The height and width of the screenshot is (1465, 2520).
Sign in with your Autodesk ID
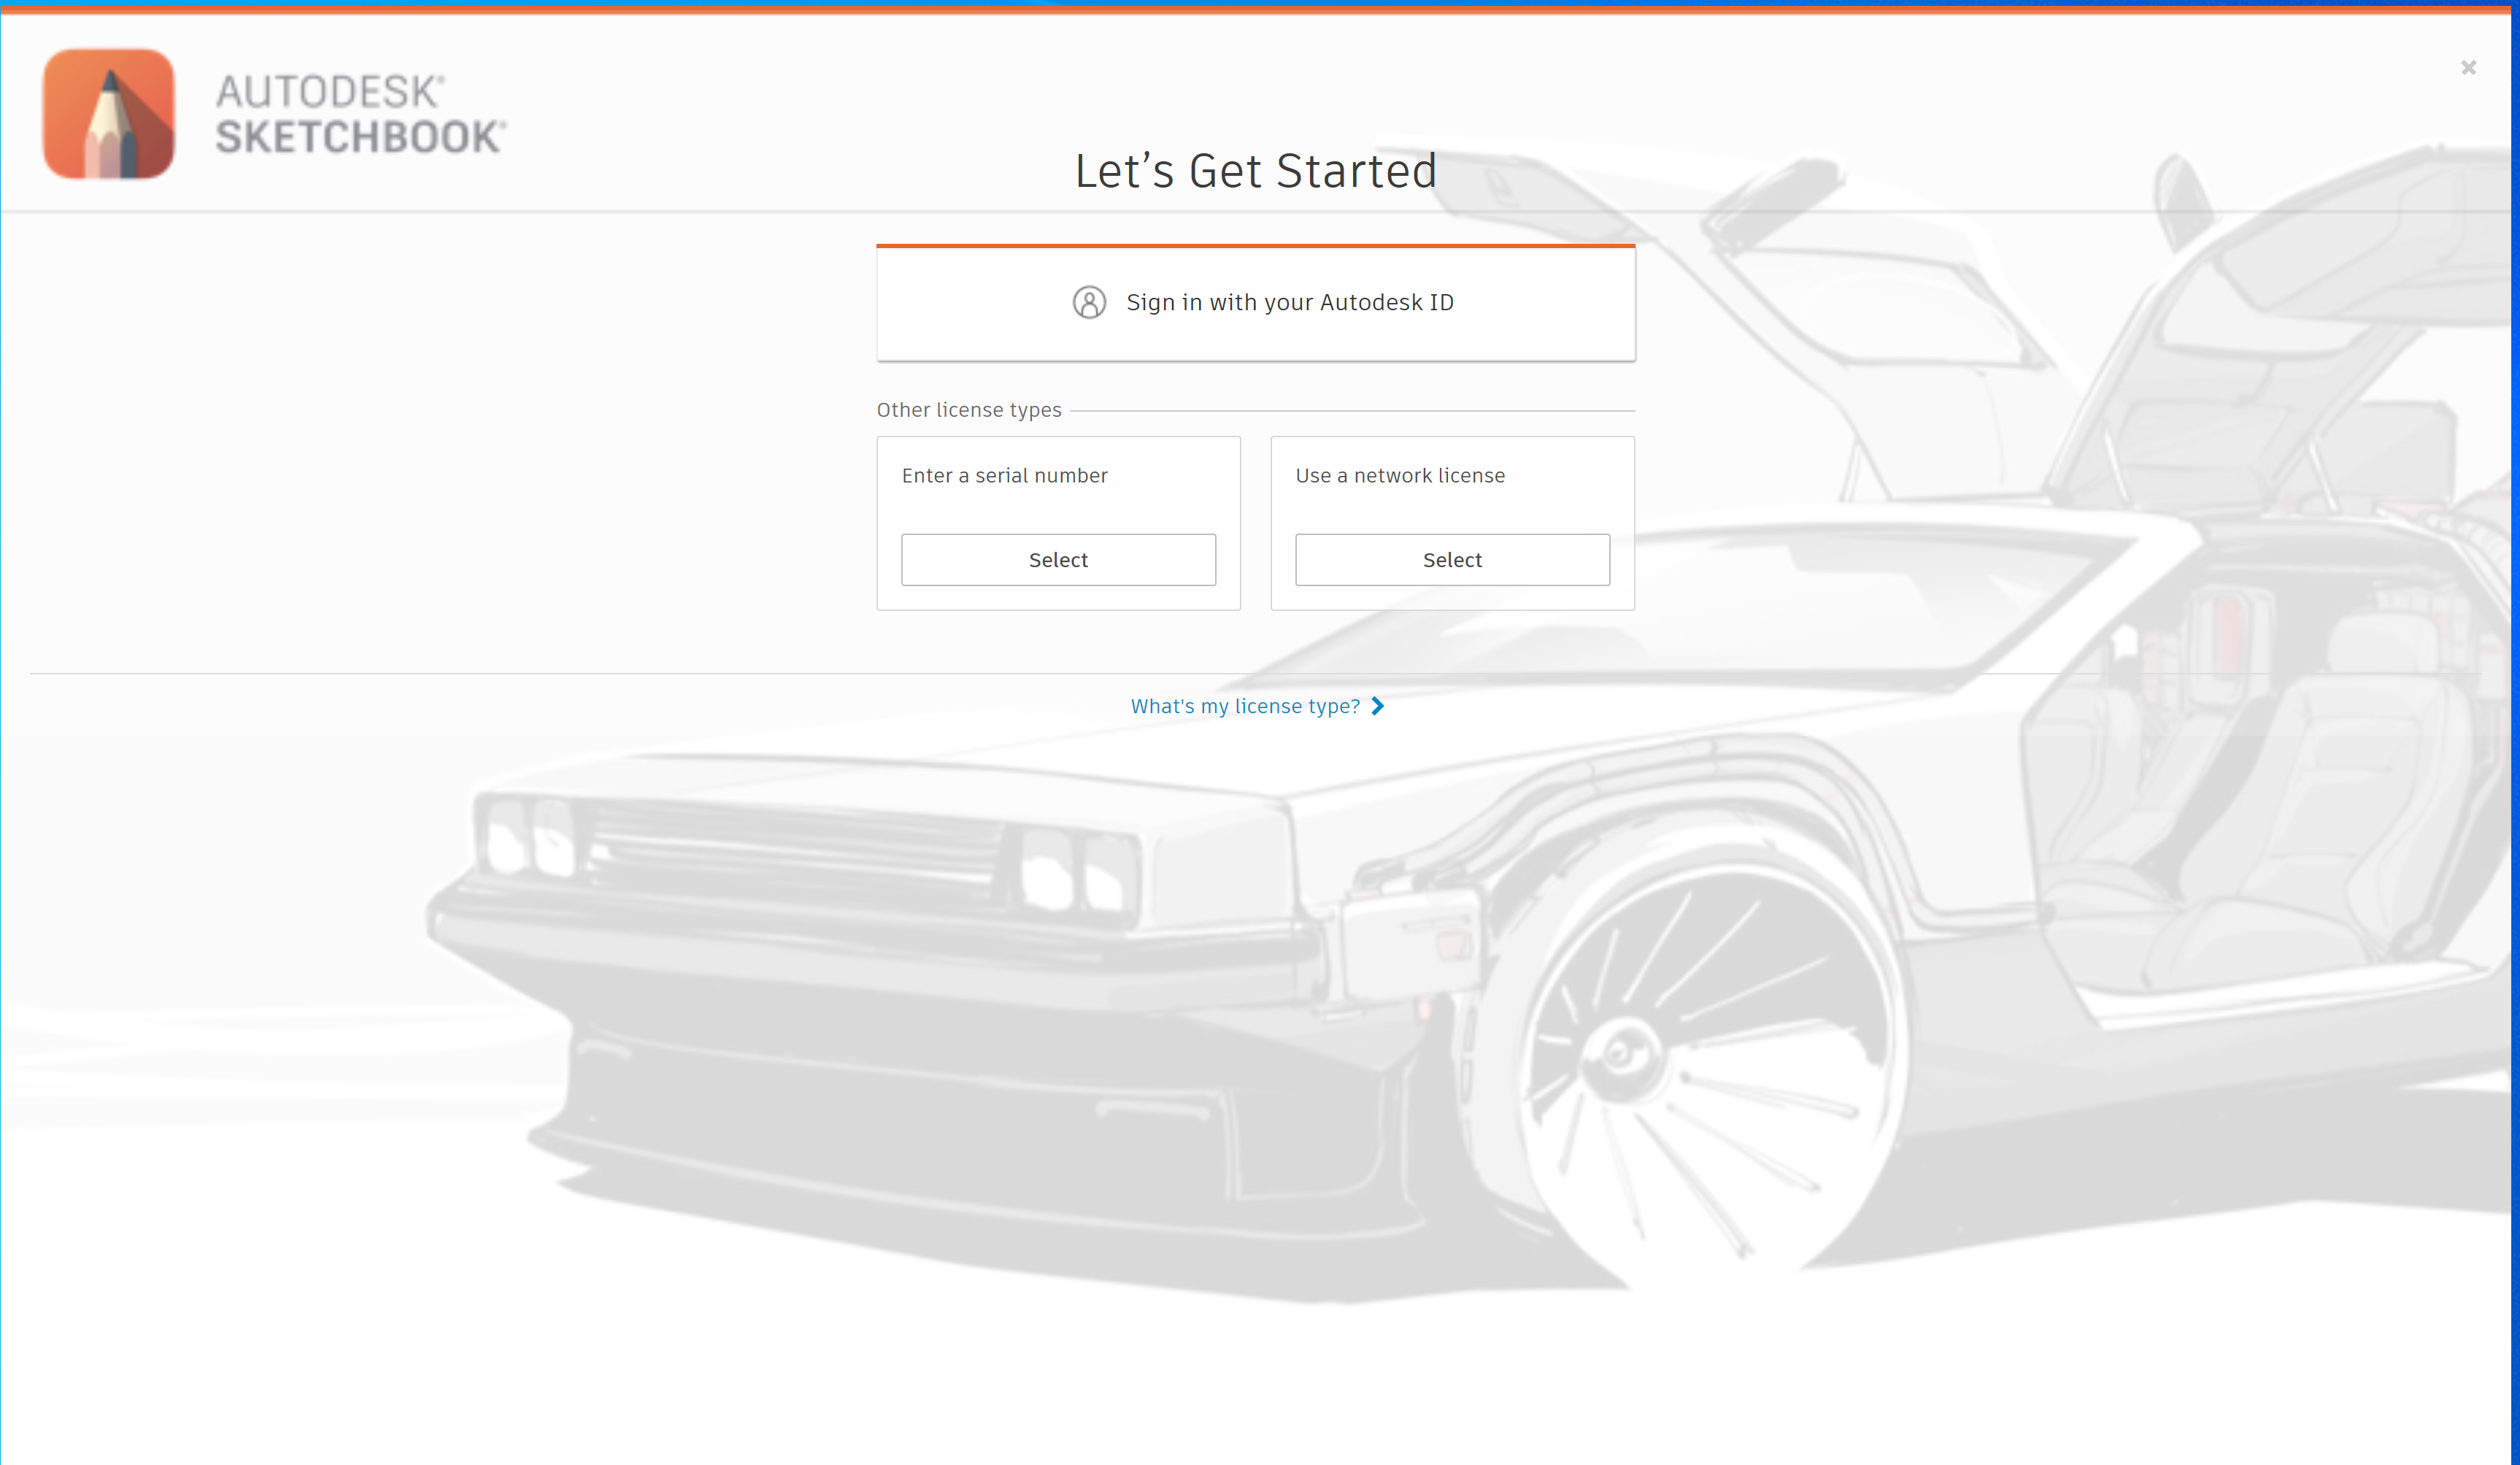click(1256, 303)
